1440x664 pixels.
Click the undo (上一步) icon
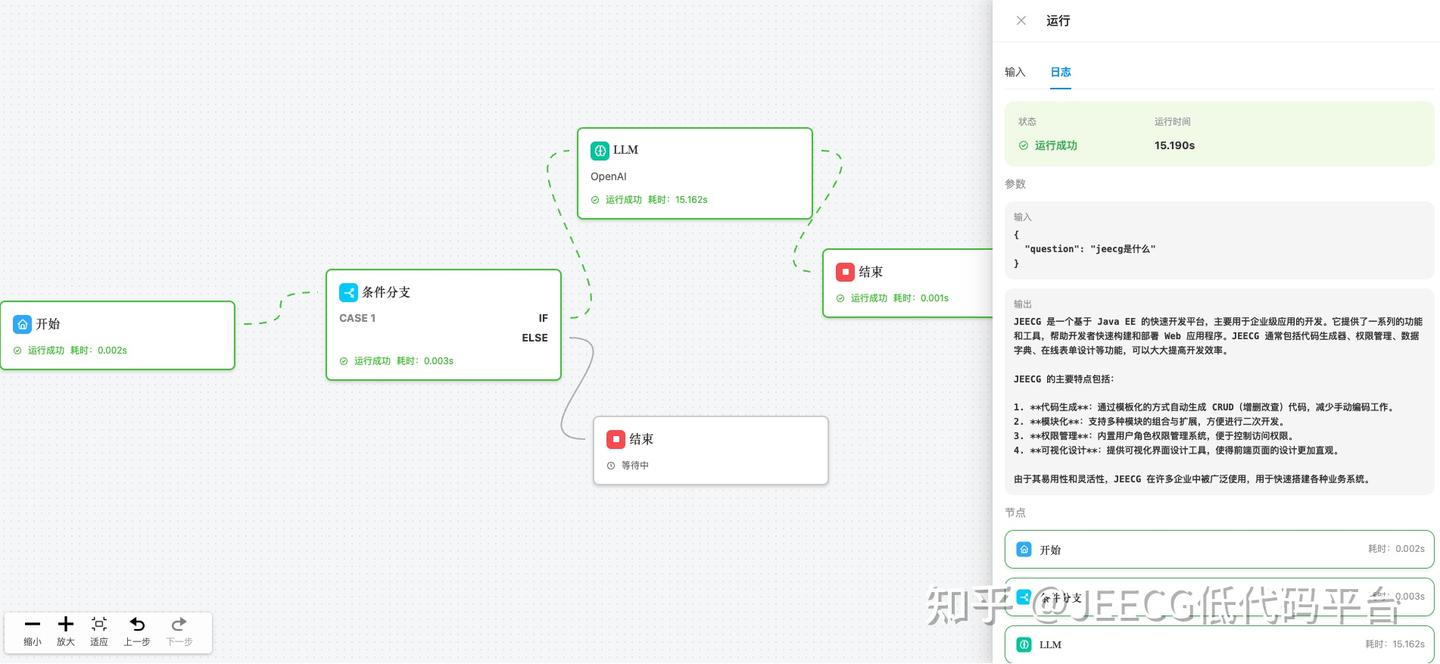tap(137, 624)
